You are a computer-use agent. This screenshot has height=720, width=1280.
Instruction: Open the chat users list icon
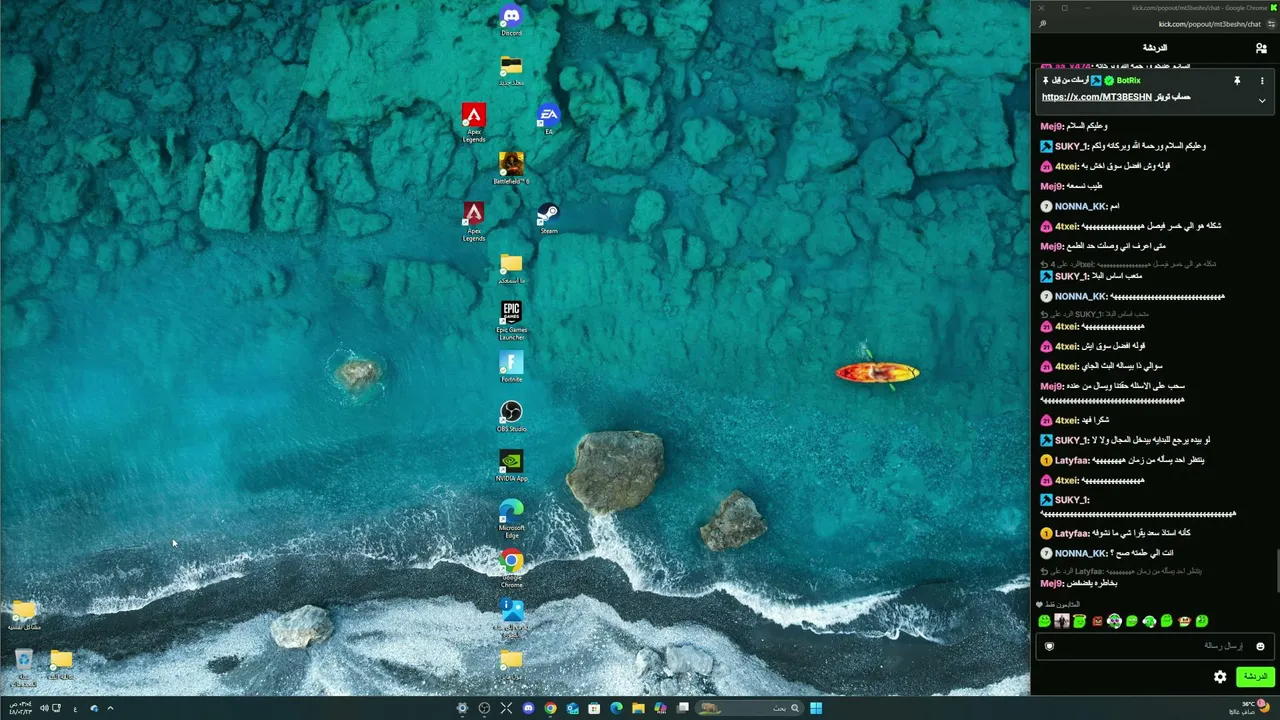[x=1261, y=48]
